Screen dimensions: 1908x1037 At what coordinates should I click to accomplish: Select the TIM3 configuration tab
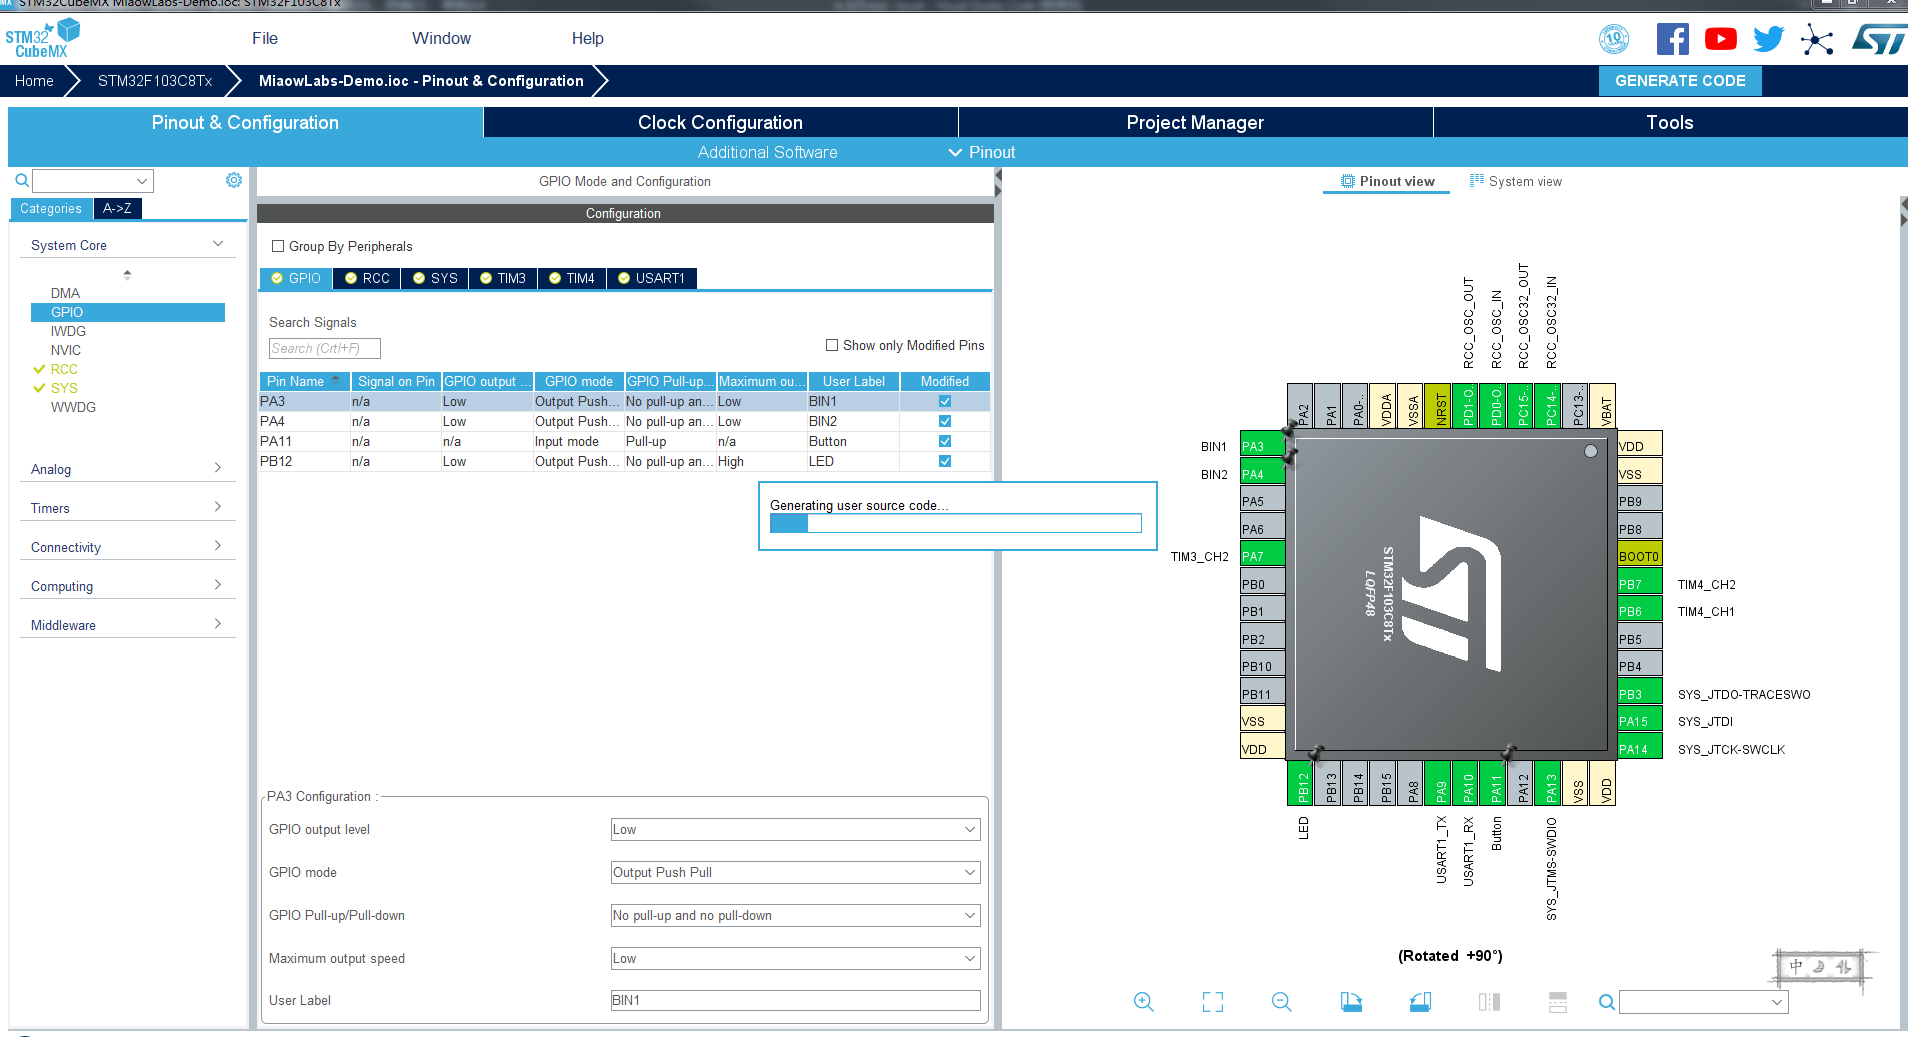tap(503, 278)
